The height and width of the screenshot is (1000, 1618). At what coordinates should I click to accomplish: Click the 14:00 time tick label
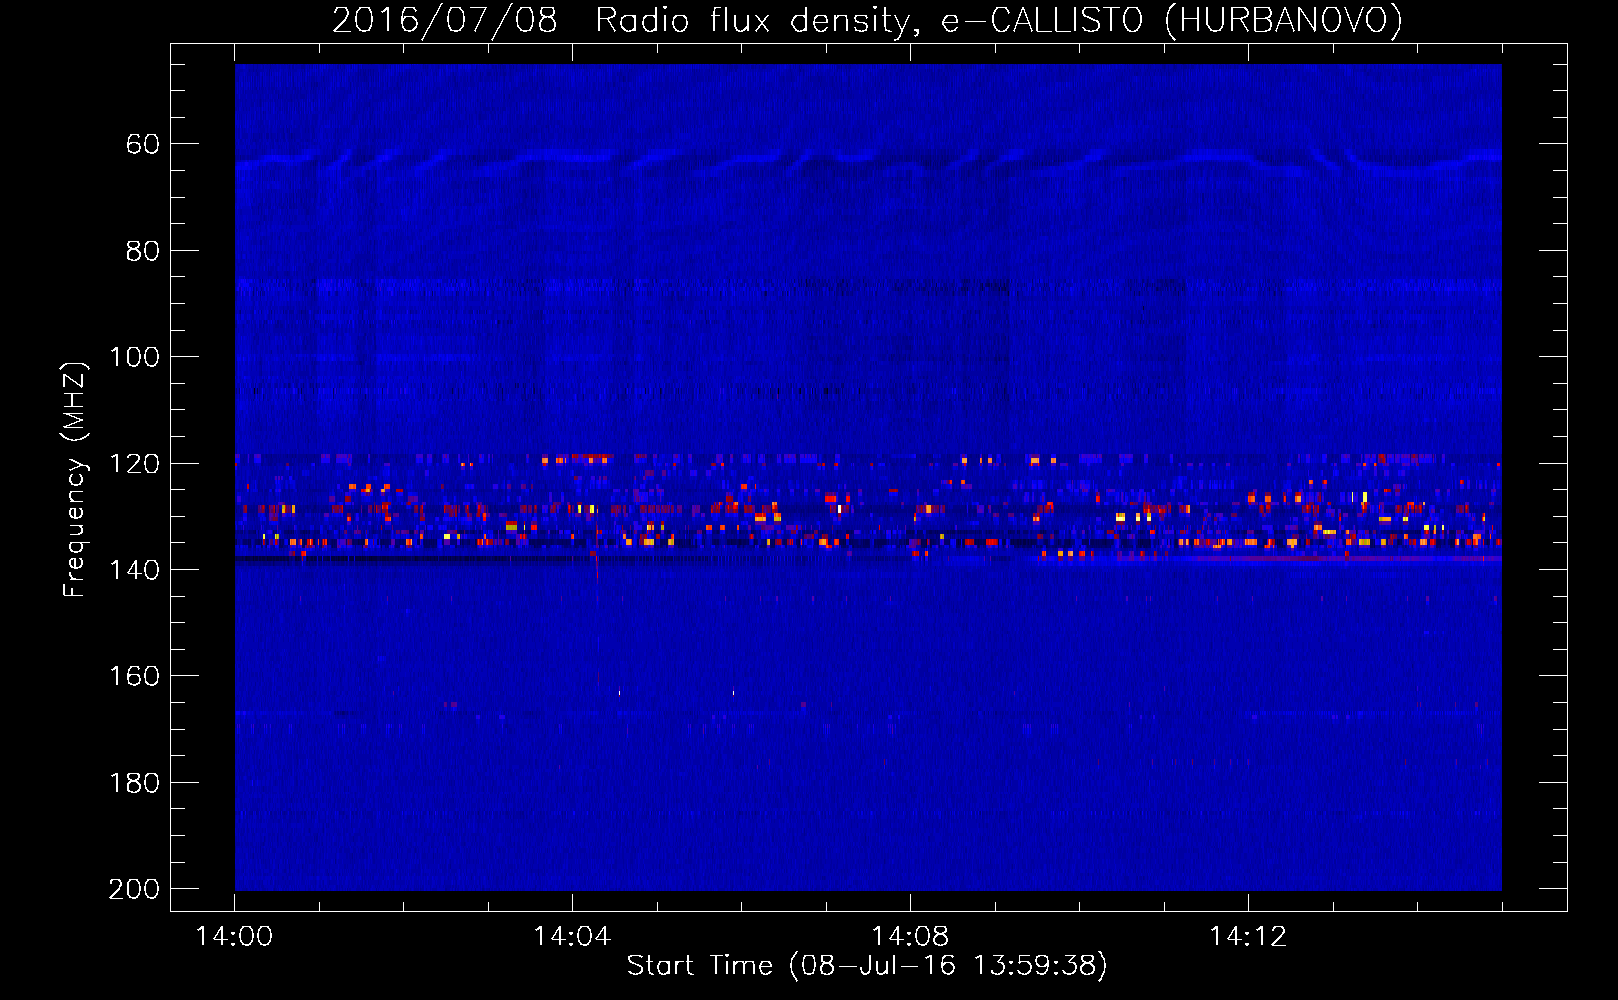click(234, 937)
